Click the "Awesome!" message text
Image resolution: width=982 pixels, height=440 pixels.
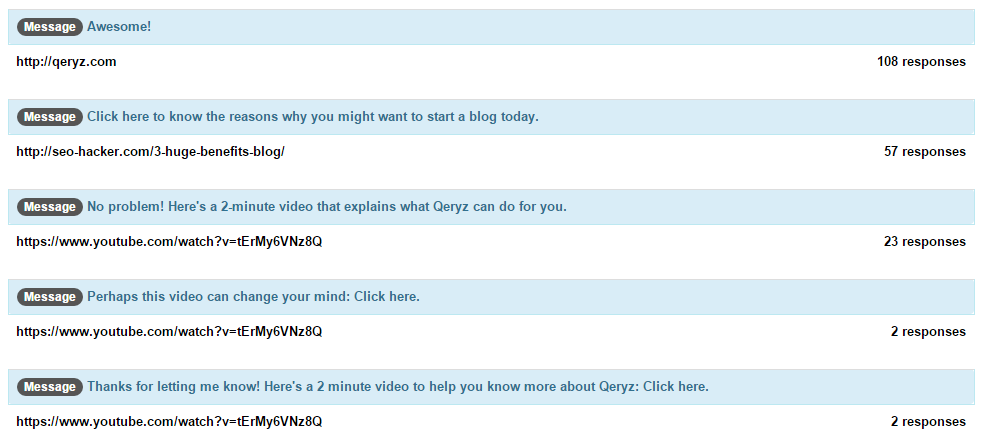(119, 27)
